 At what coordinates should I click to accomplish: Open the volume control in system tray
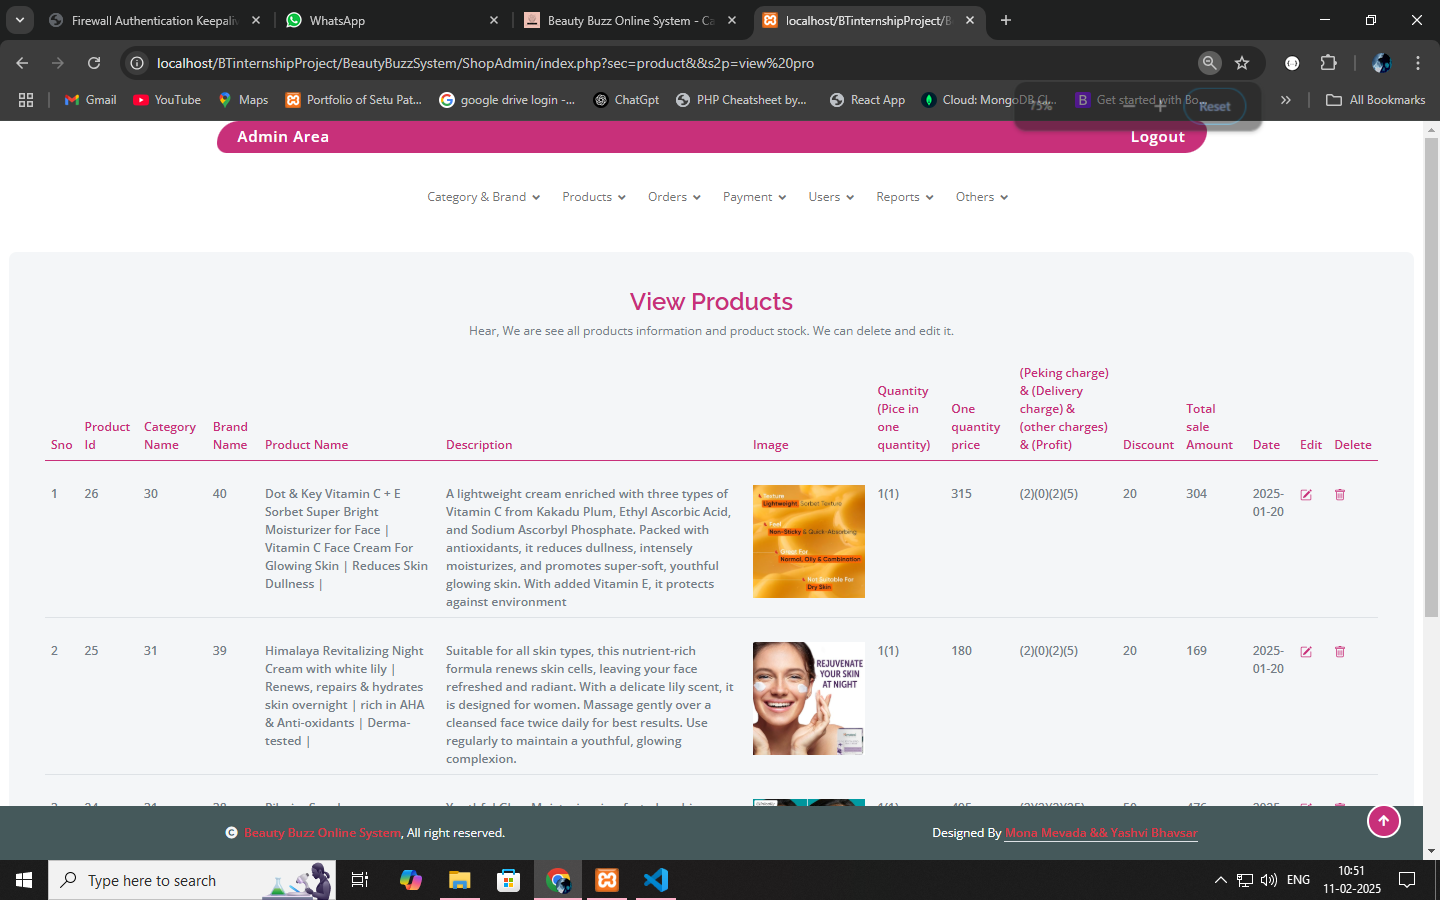click(1269, 880)
